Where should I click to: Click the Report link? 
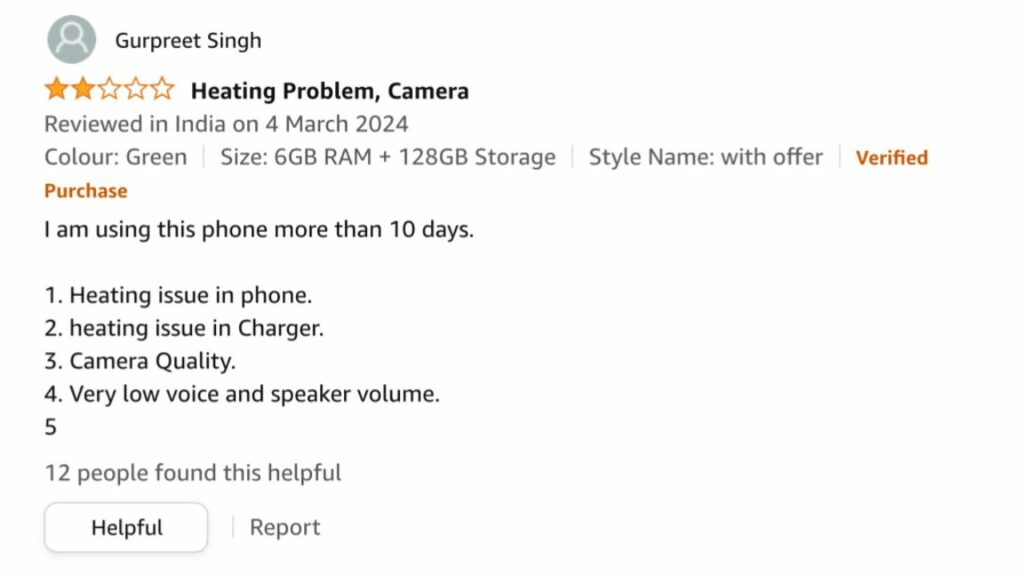[285, 527]
